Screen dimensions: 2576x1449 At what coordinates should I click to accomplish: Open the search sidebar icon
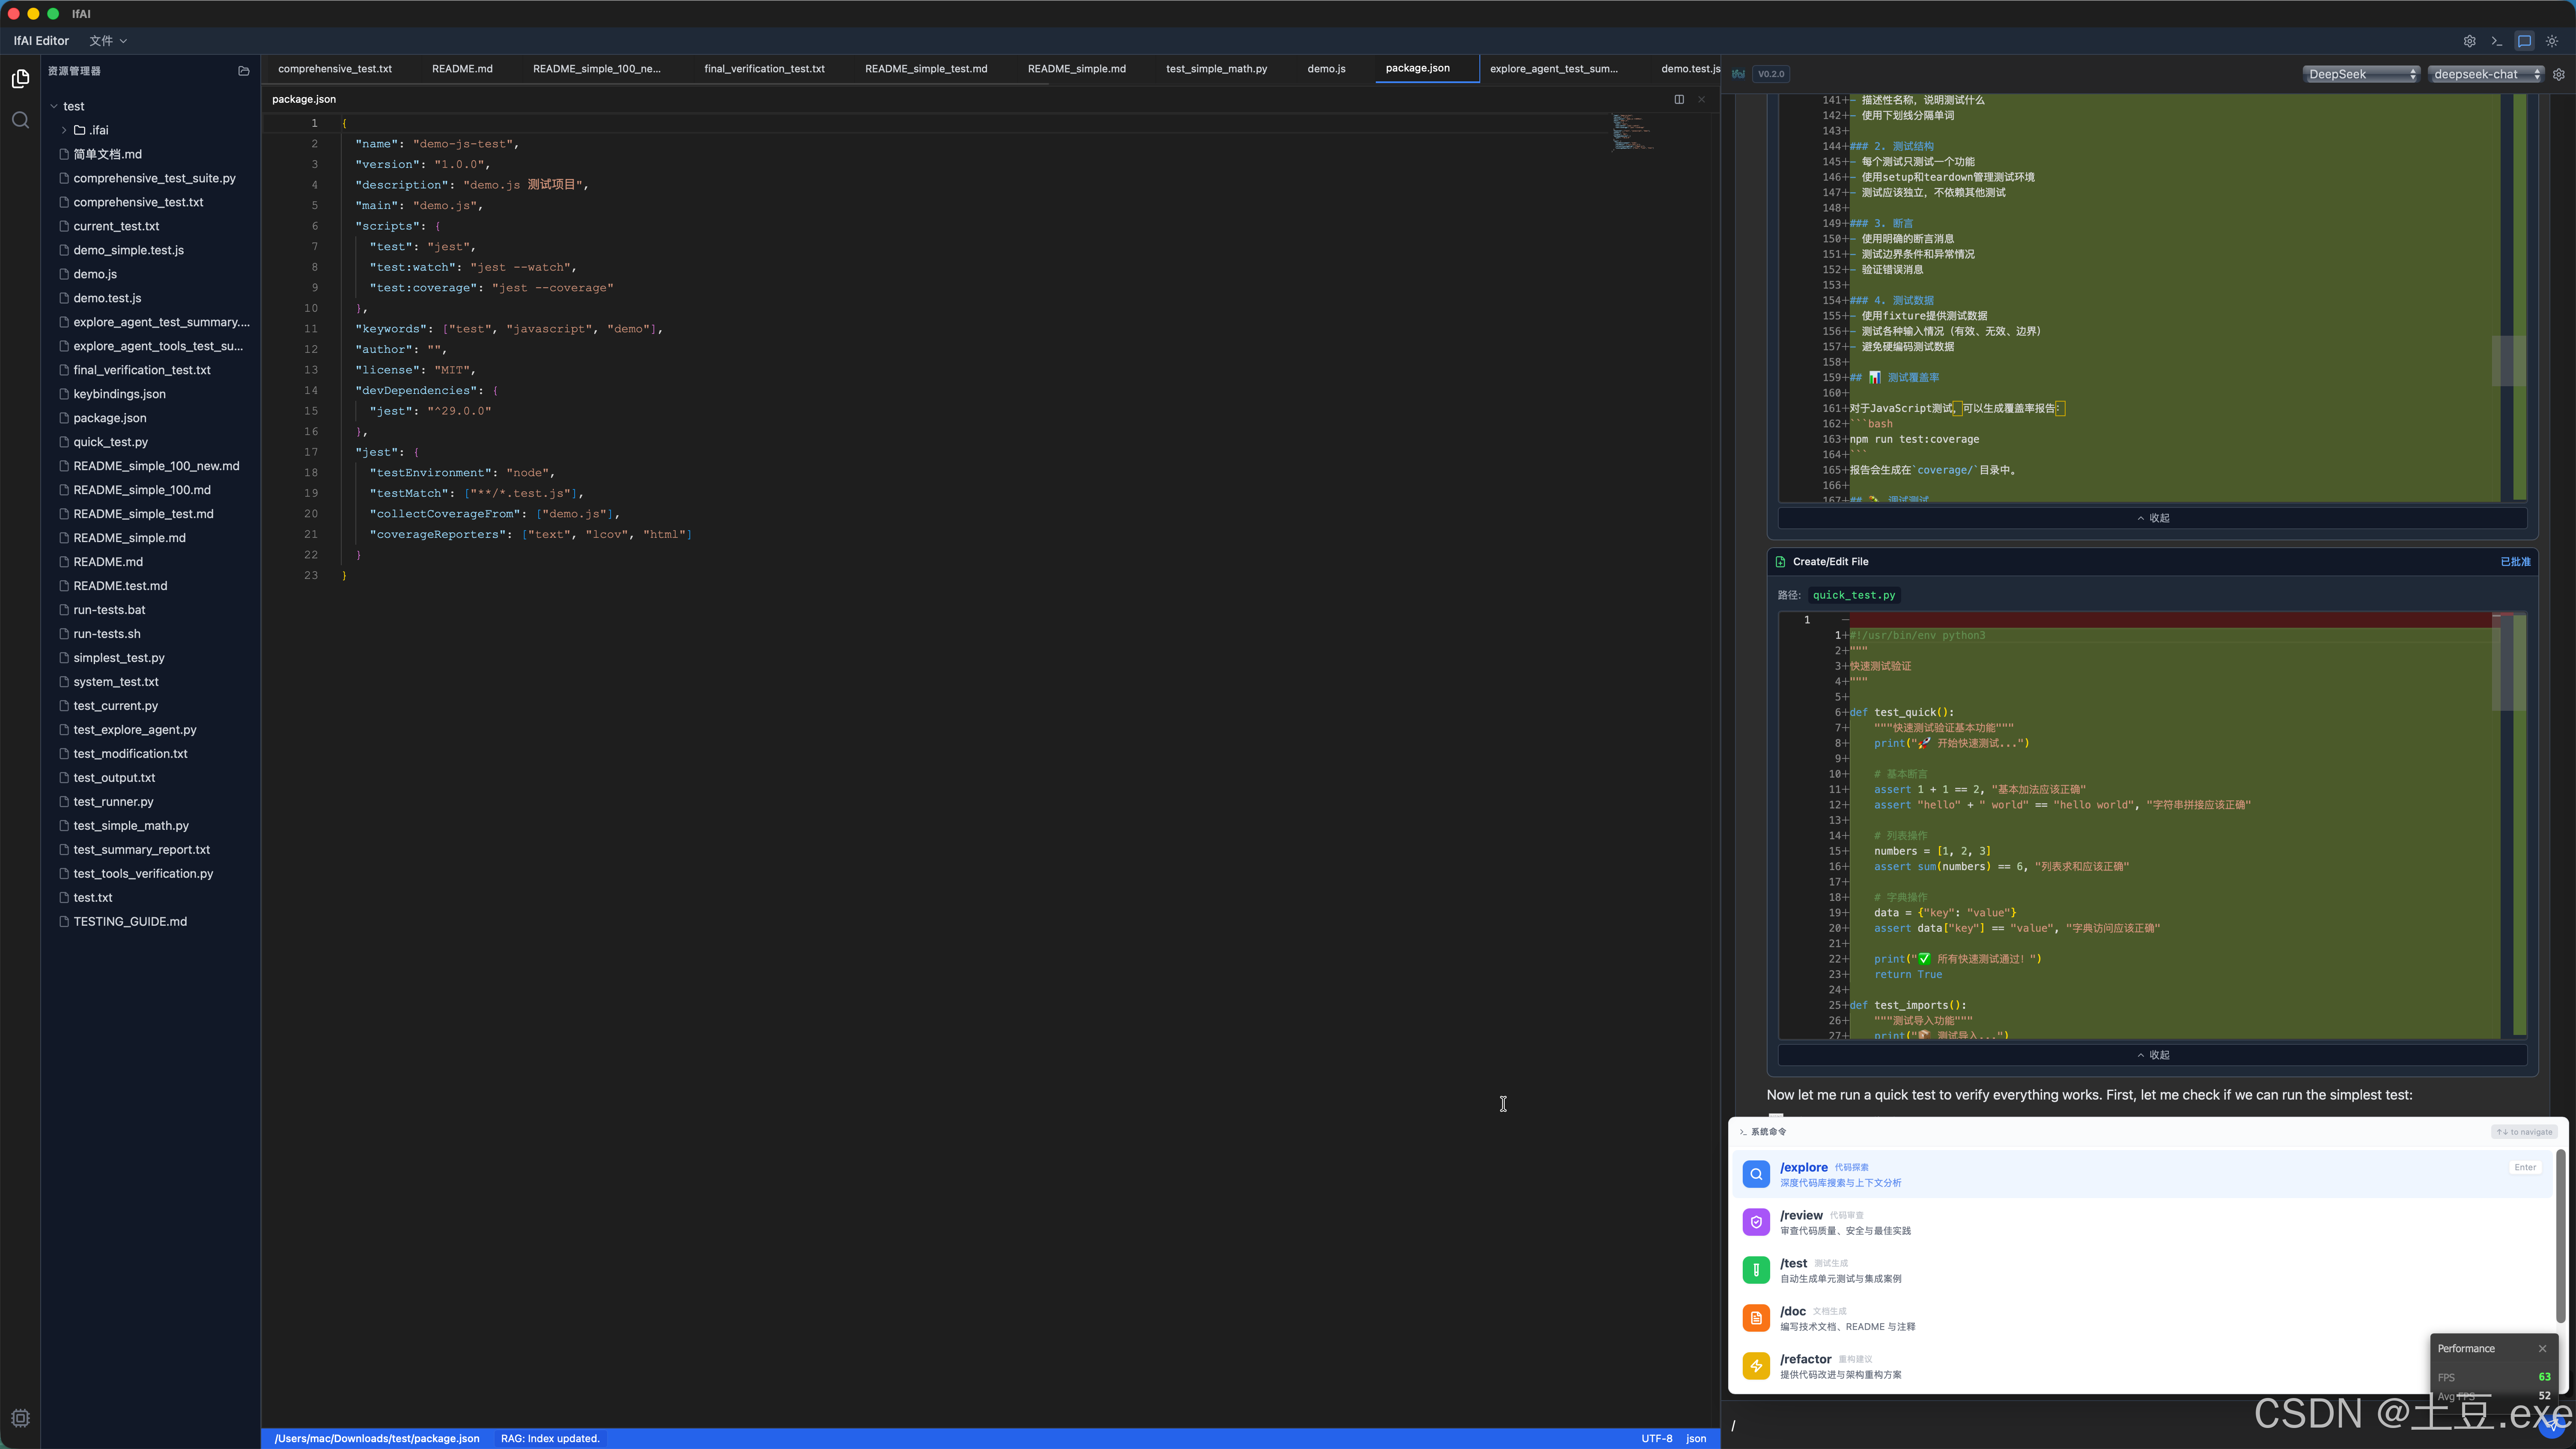pos(20,120)
